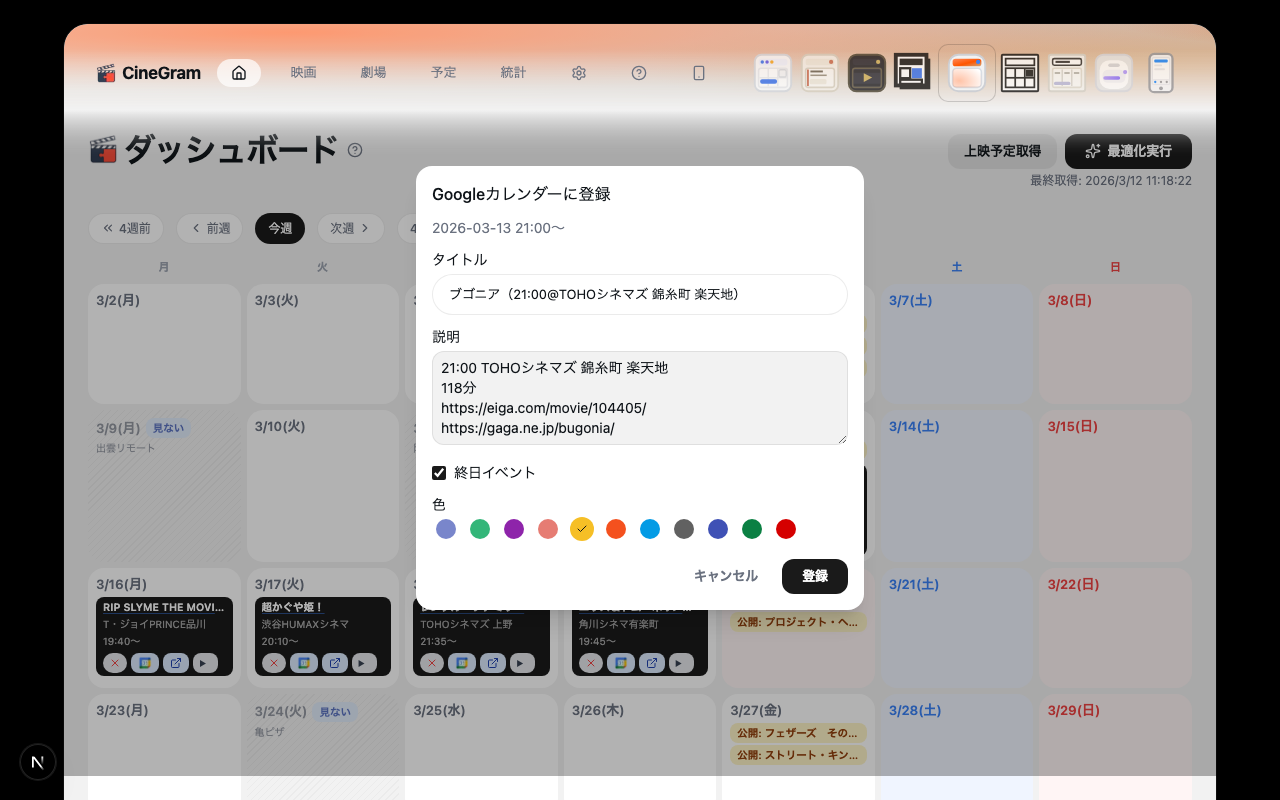Click the dark video player theme icon in the header
Image resolution: width=1280 pixels, height=800 pixels.
click(x=866, y=72)
